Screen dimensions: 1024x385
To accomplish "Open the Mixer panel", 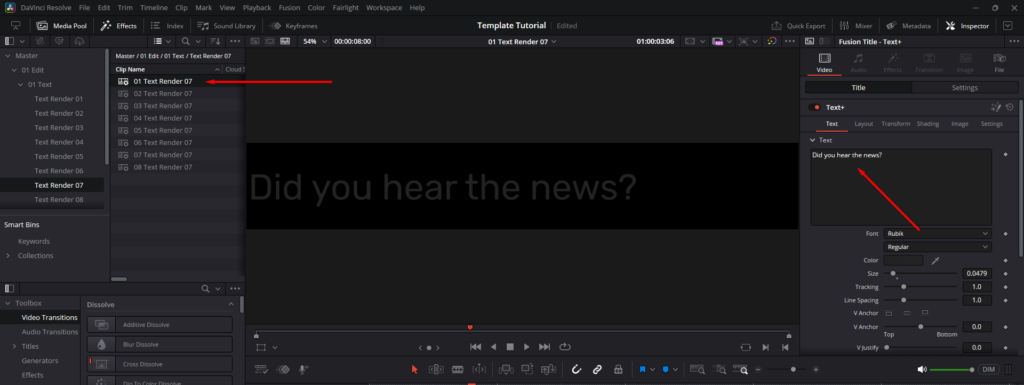I will click(x=856, y=25).
